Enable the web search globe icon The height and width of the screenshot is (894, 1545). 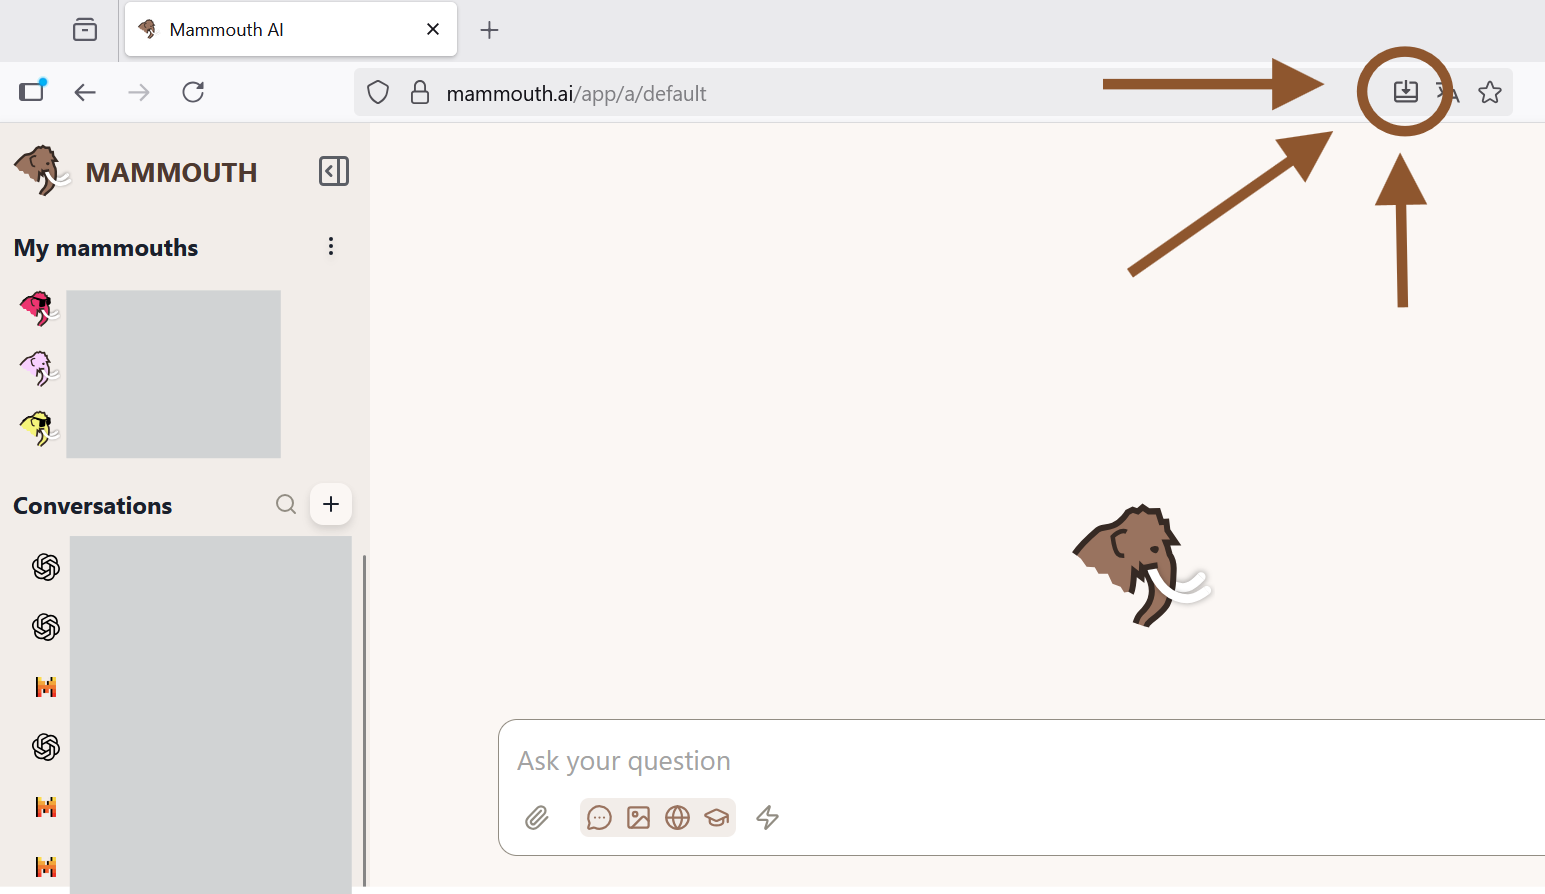(677, 818)
